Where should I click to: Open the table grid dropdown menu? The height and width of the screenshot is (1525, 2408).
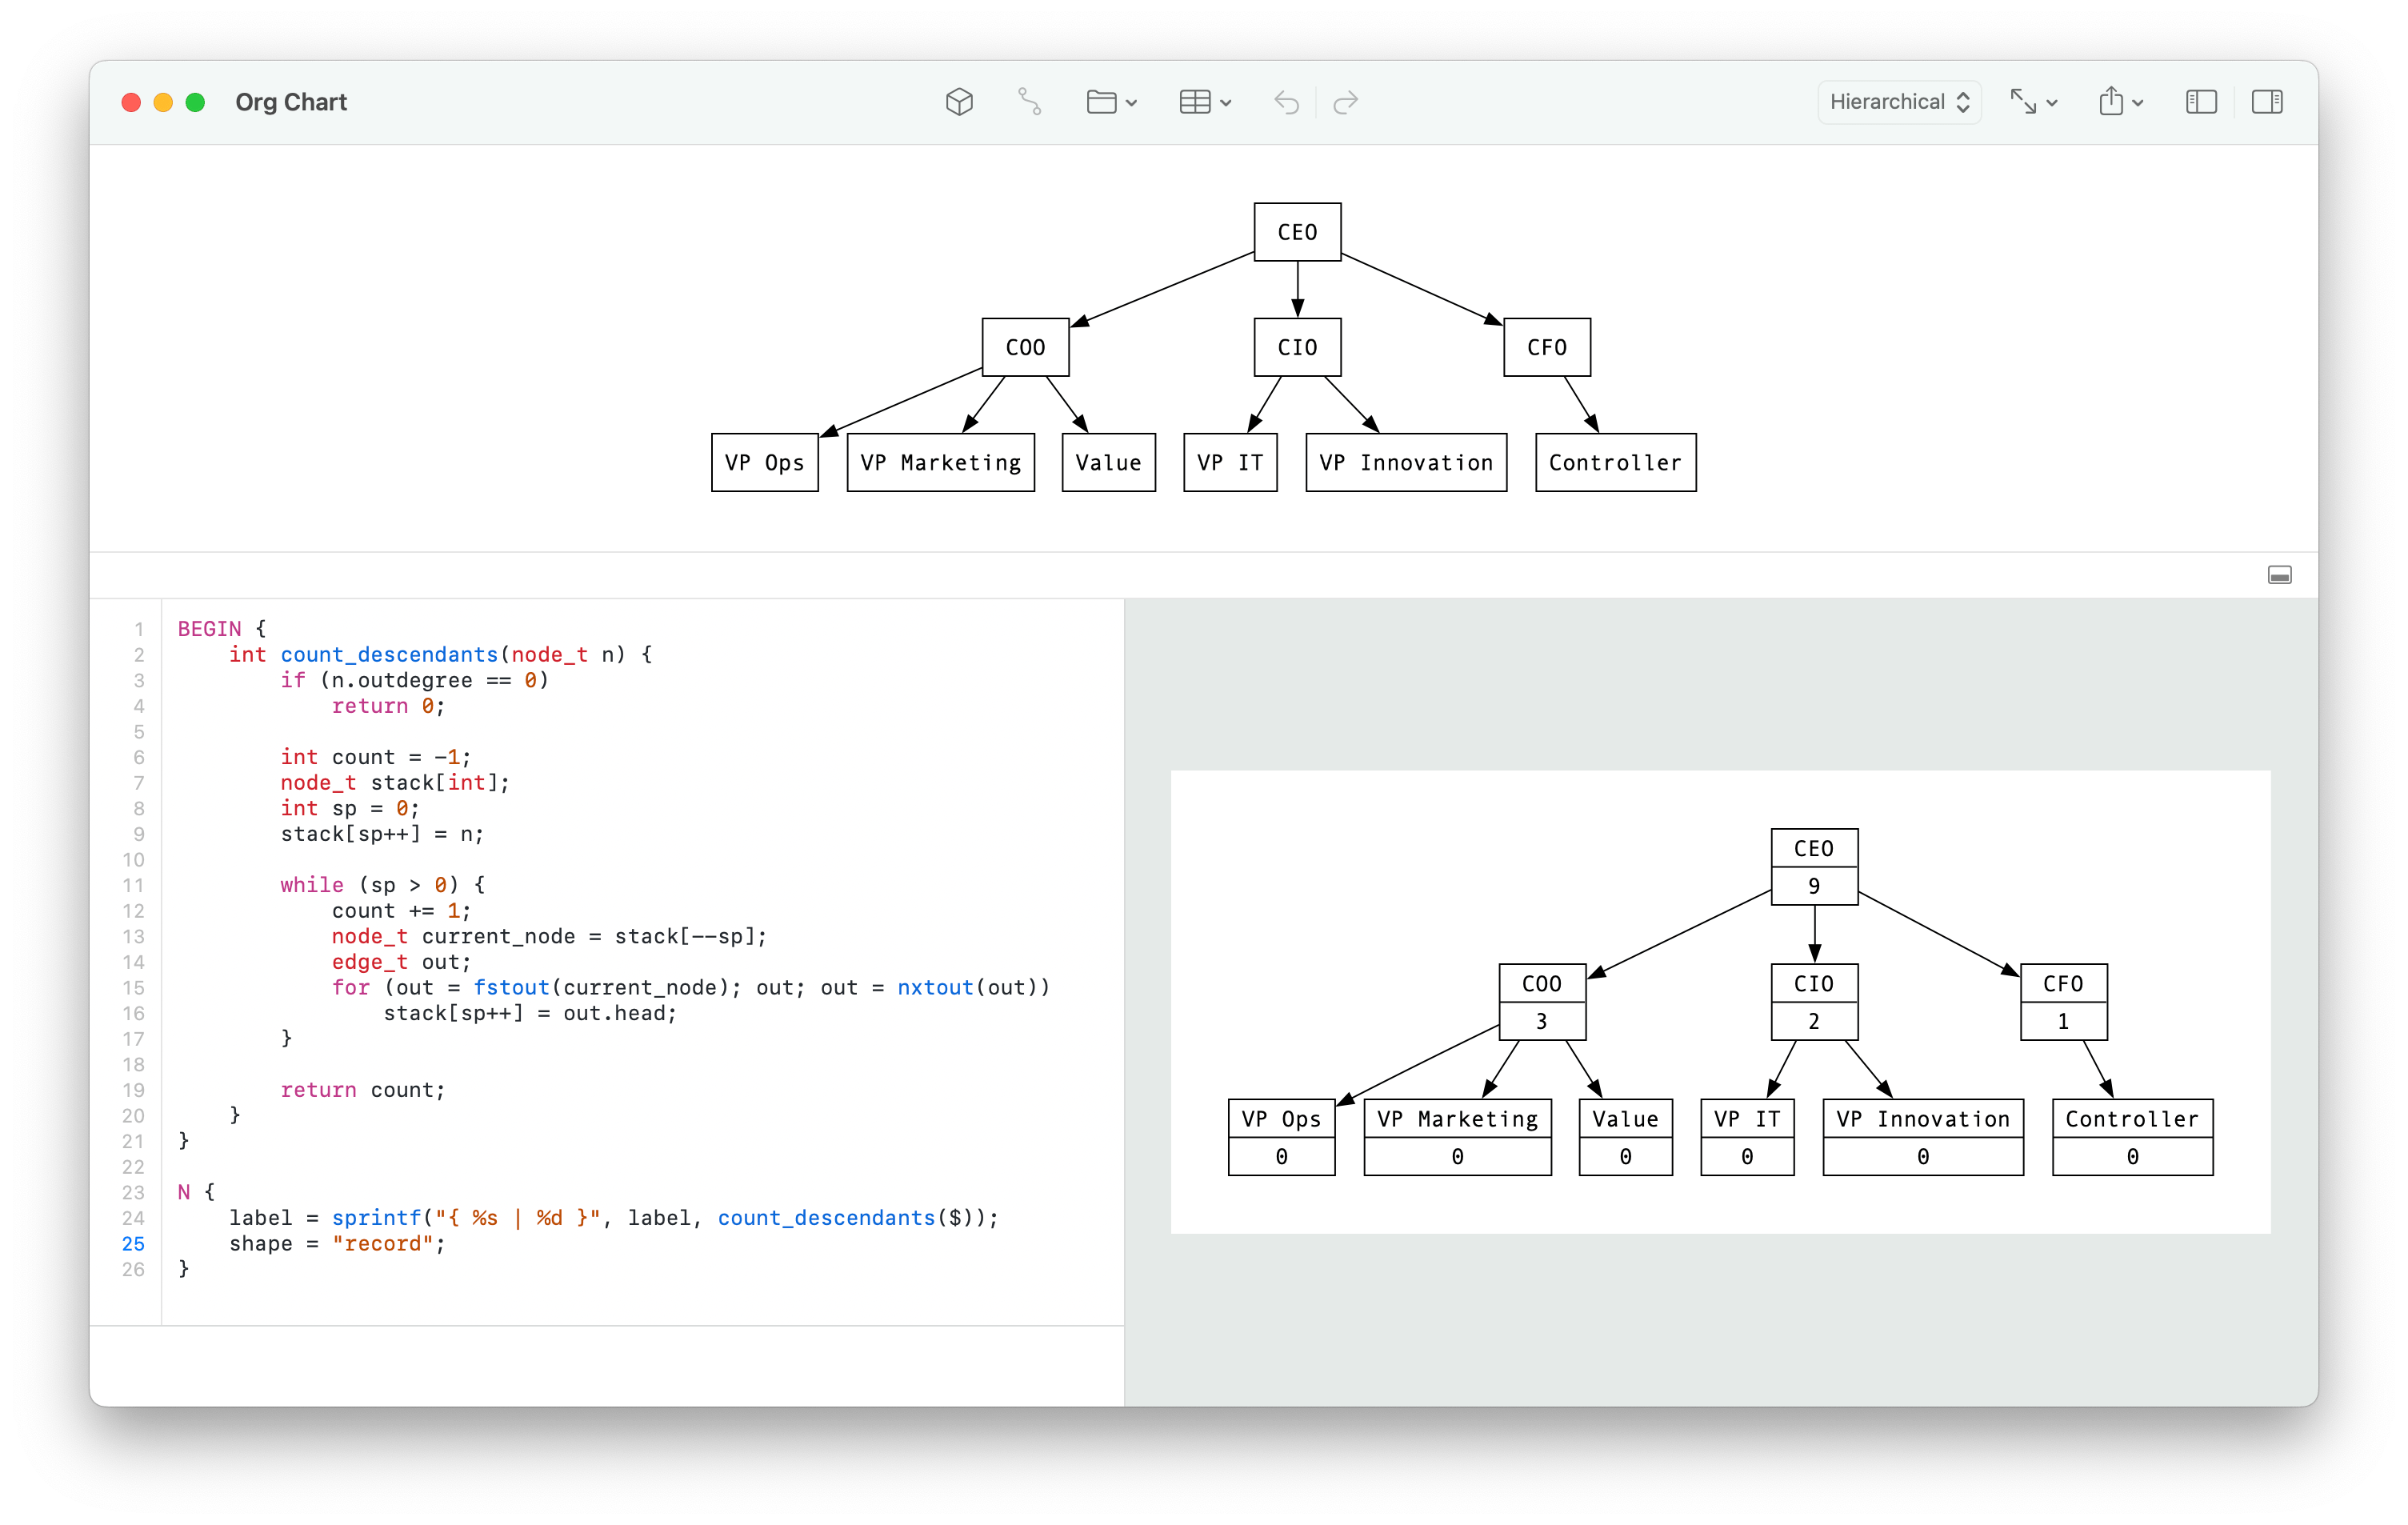pos(1204,102)
